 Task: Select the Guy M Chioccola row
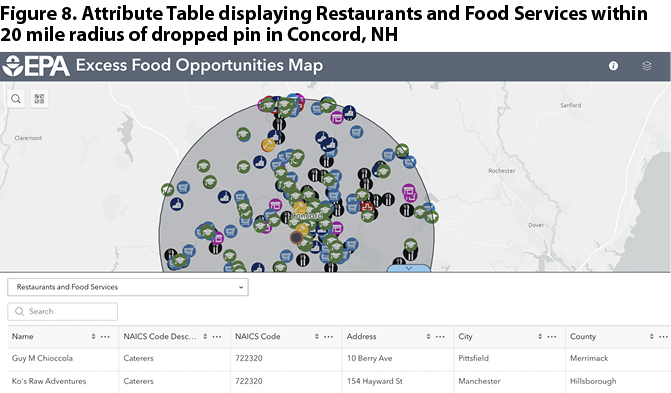(339, 359)
